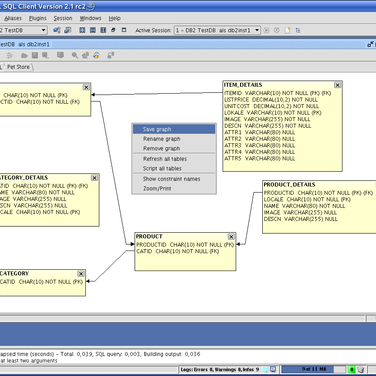
Task: Click the cascade windows toolbar icon
Action: point(113,30)
